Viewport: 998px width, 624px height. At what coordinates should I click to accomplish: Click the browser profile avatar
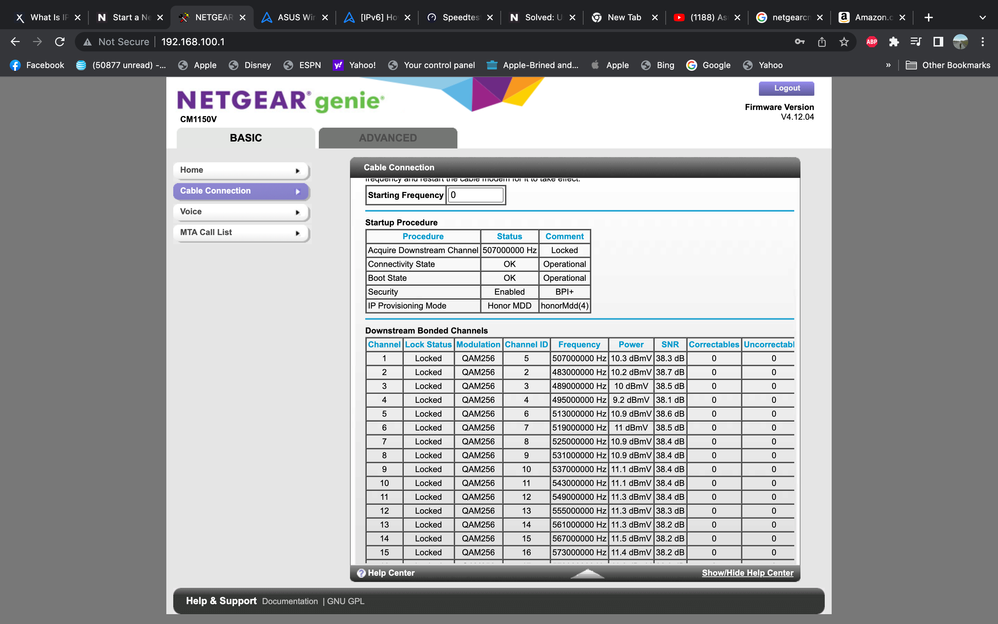point(960,42)
